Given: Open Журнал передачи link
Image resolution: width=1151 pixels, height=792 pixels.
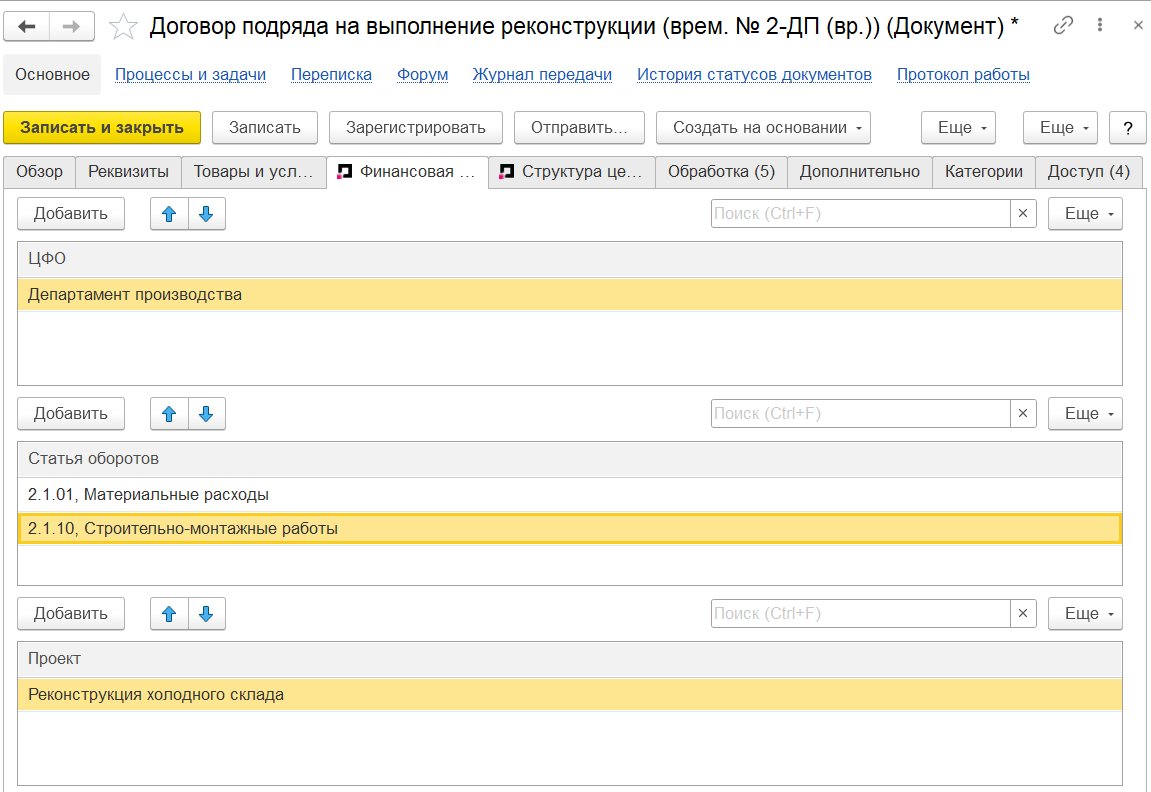Looking at the screenshot, I should coord(542,75).
